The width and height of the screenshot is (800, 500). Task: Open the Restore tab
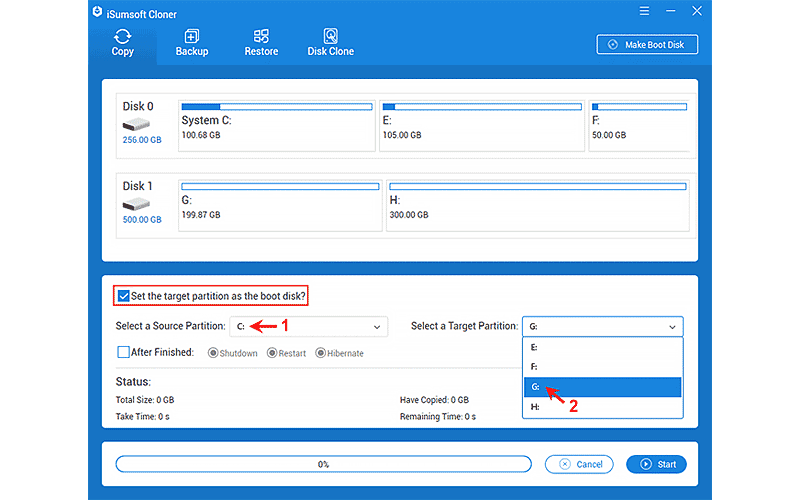tap(261, 43)
